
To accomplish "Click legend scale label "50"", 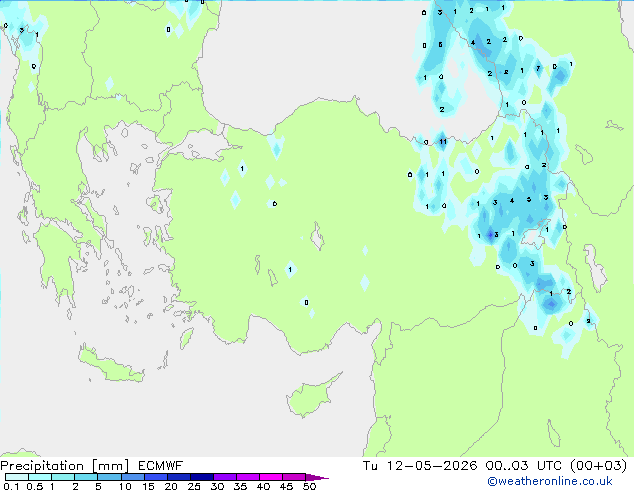I will (x=309, y=486).
